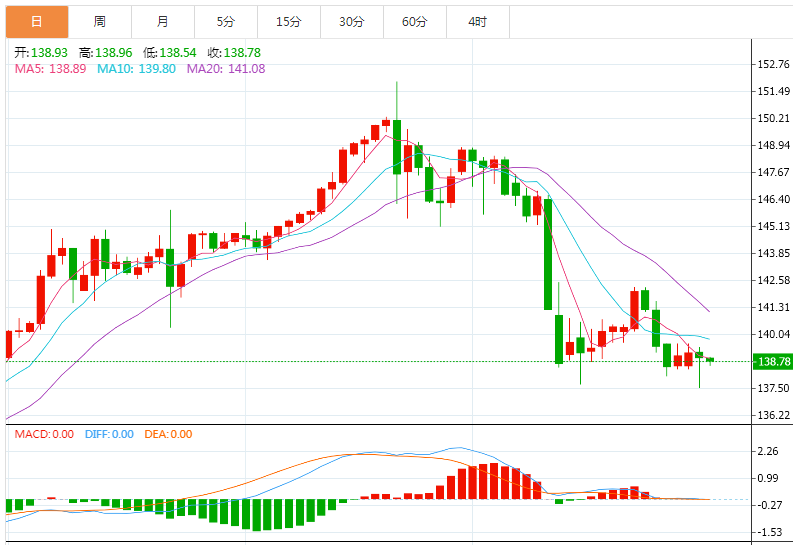
Task: Click the 136.22 price axis label
Action: pyautogui.click(x=773, y=415)
